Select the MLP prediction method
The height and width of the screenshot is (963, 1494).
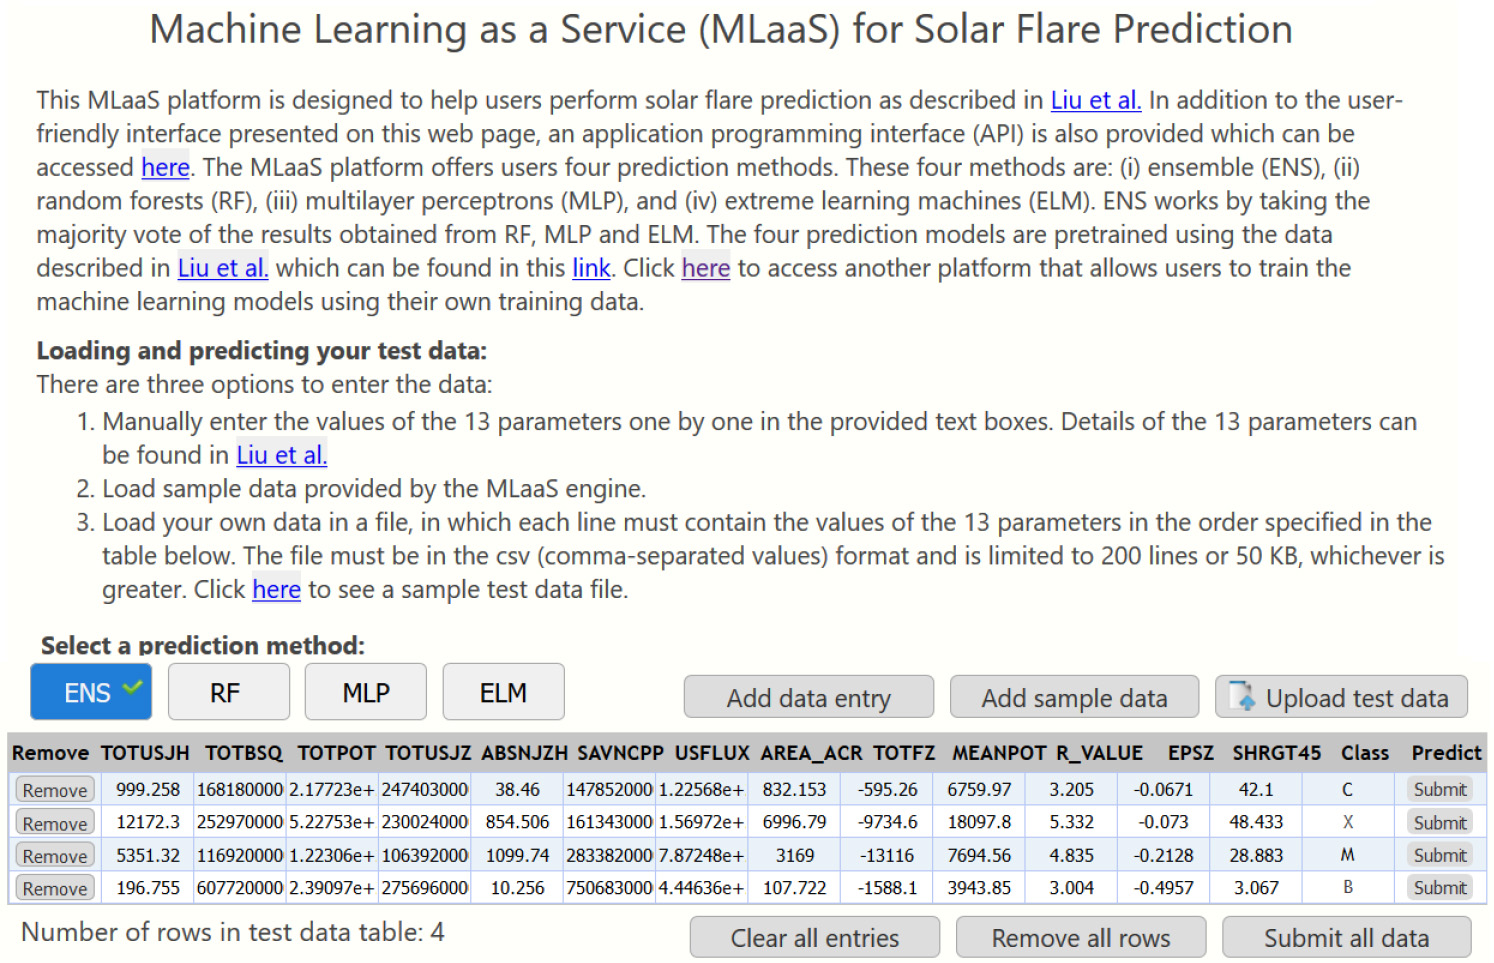(x=365, y=691)
